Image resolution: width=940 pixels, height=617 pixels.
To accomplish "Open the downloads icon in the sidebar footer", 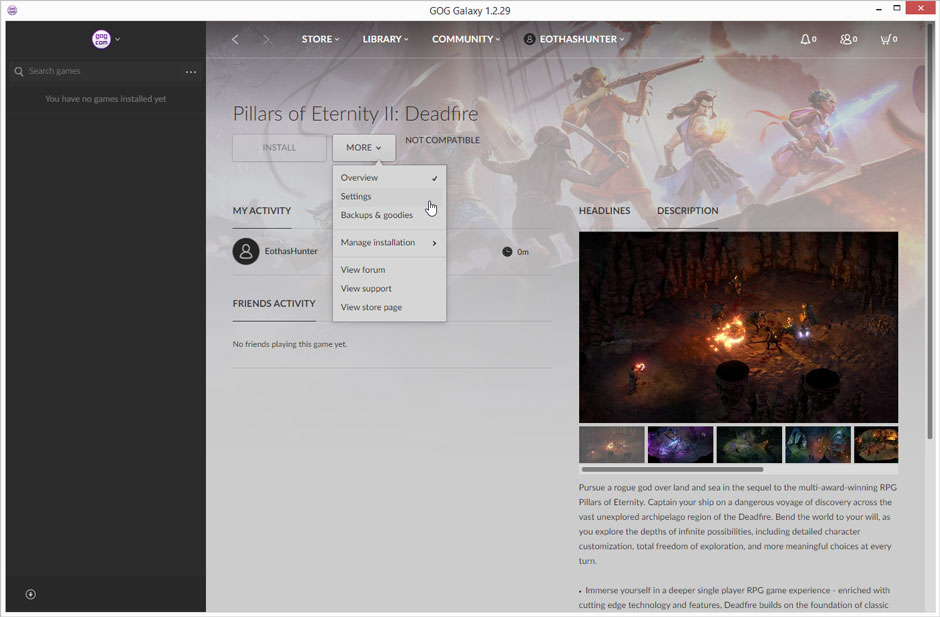I will (31, 594).
